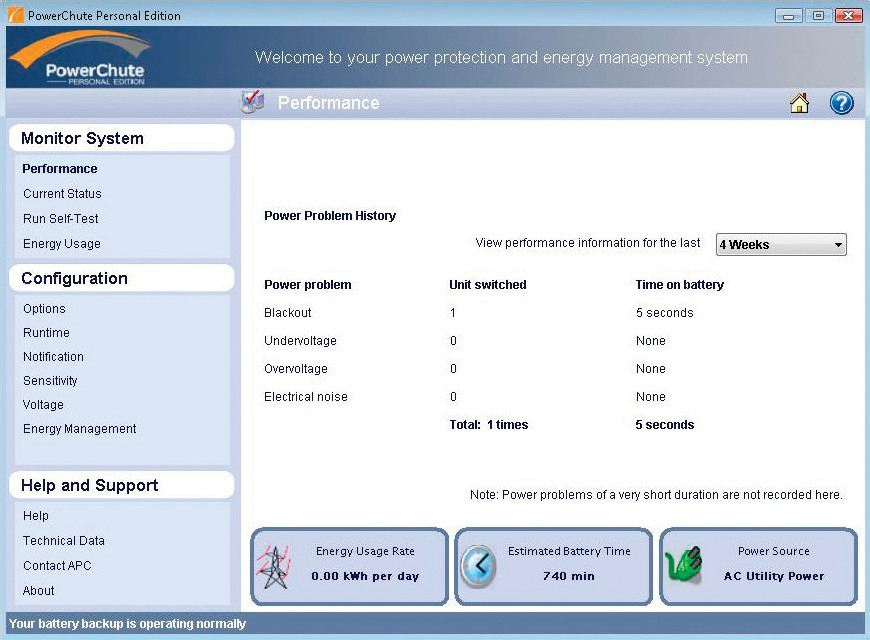Open the 4 Weeks time period dropdown
The width and height of the screenshot is (870, 640).
[781, 244]
